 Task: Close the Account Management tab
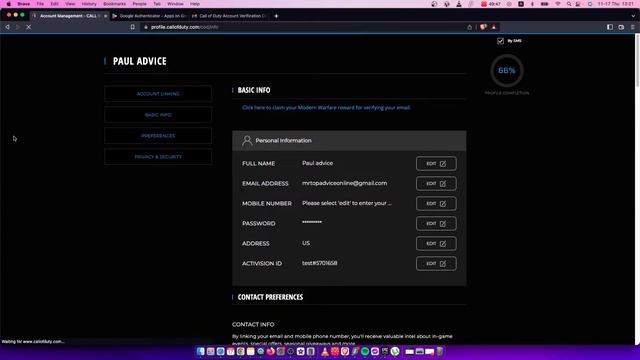(105, 16)
